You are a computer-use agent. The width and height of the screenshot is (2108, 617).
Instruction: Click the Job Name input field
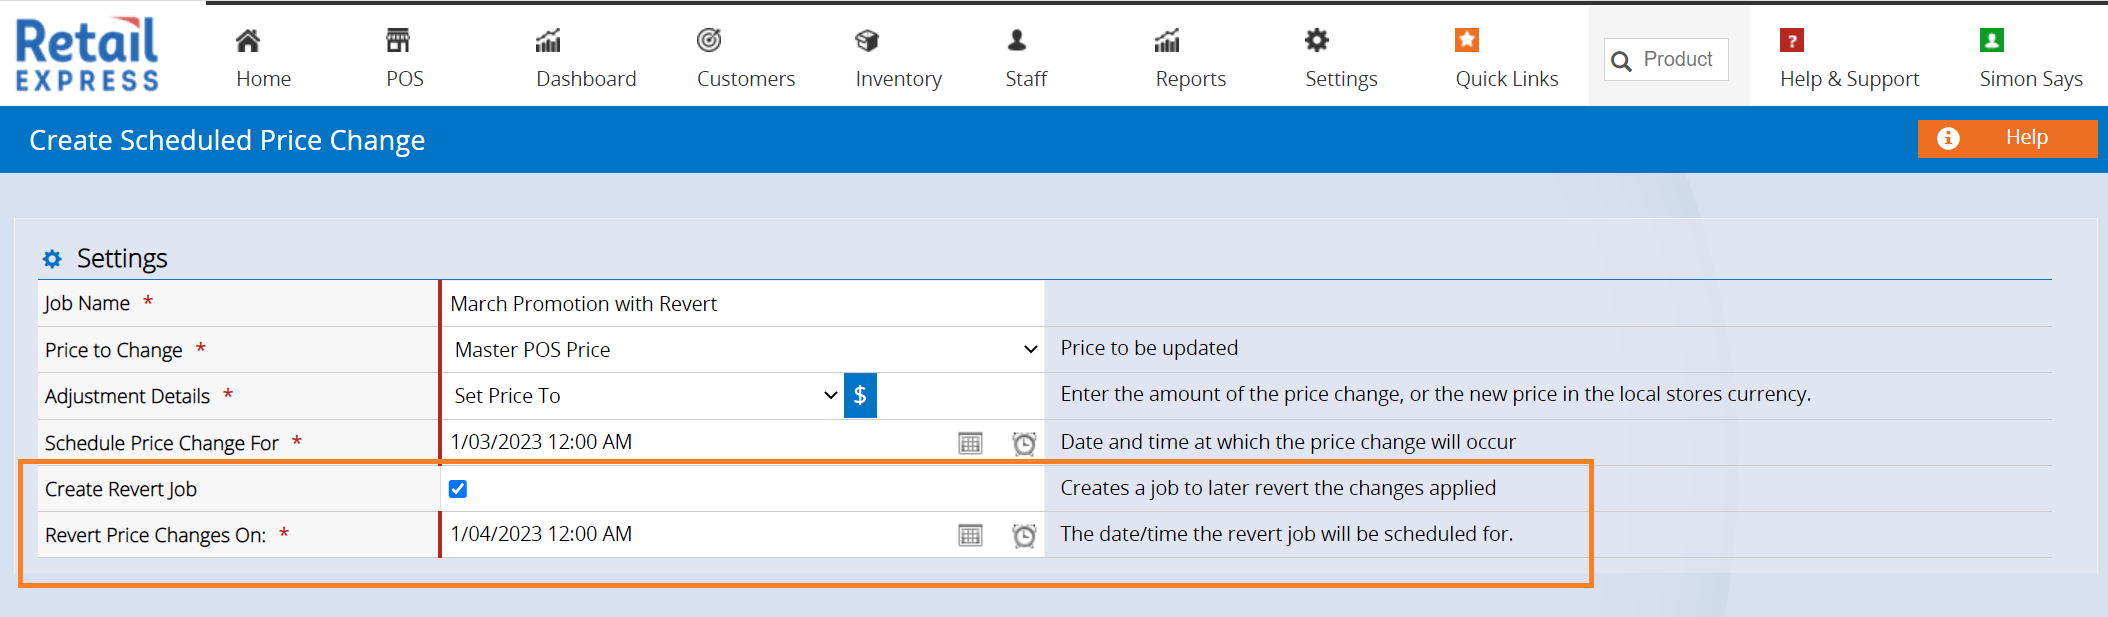click(x=743, y=303)
